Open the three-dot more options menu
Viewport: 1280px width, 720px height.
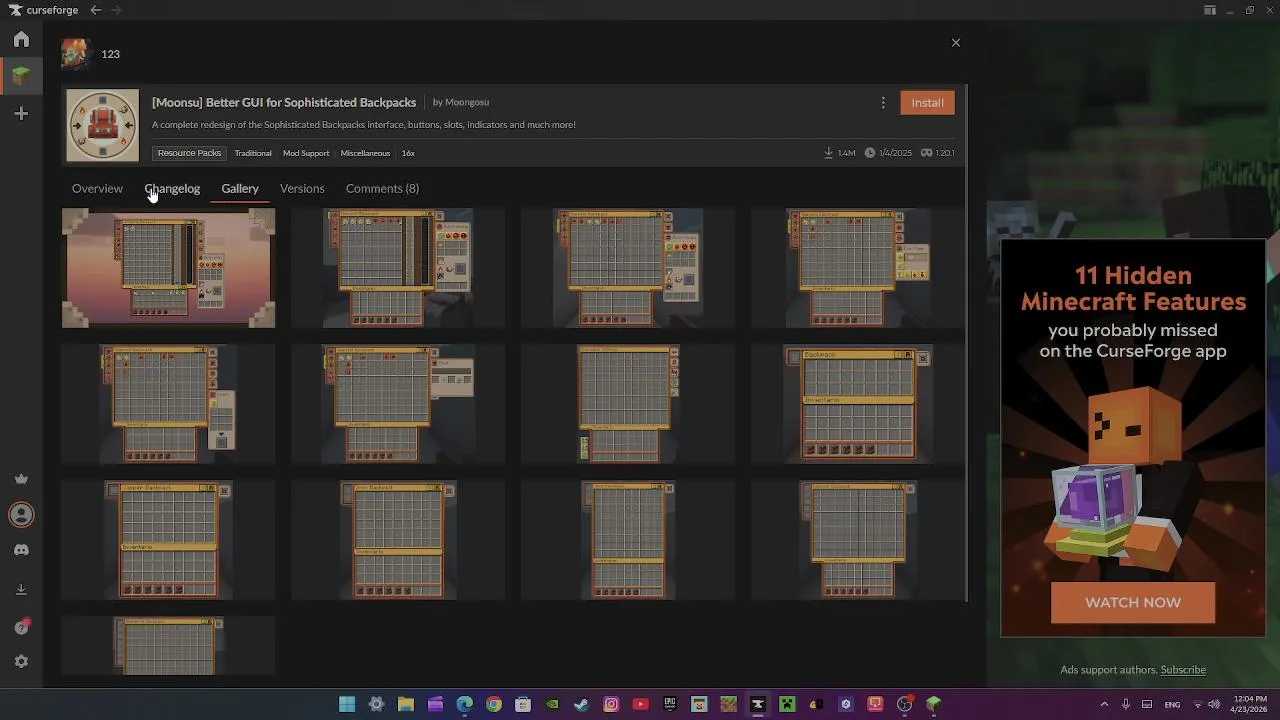[x=883, y=103]
